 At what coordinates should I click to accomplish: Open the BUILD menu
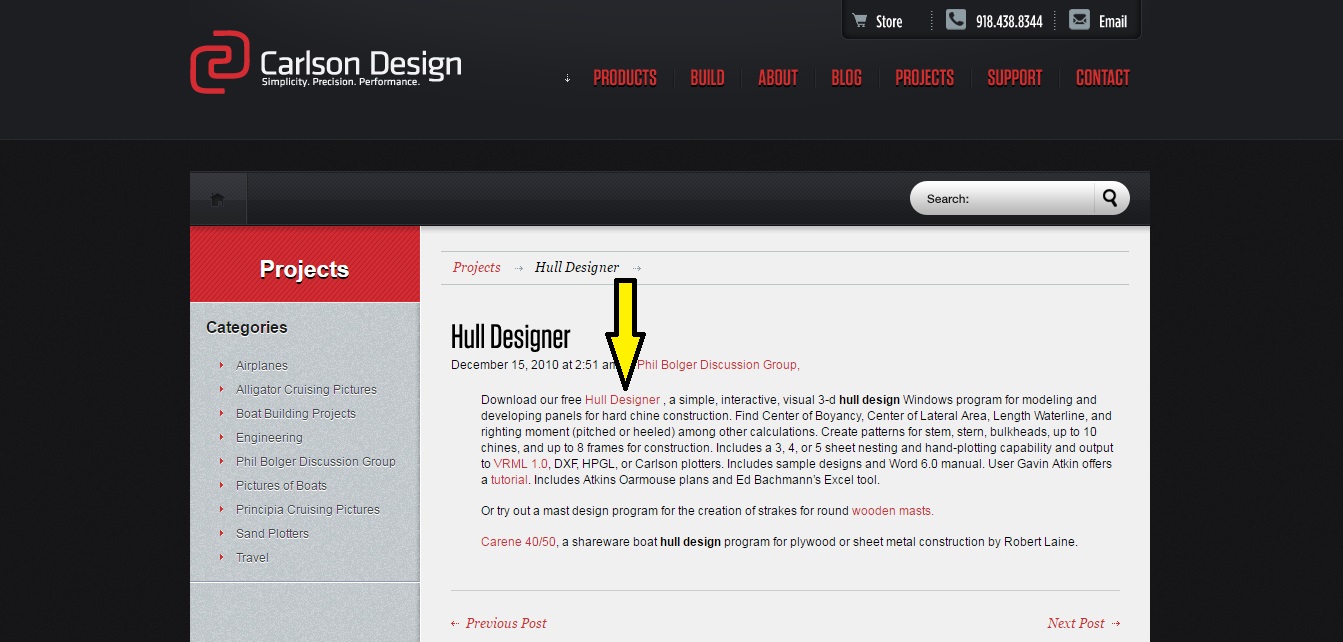click(x=707, y=78)
